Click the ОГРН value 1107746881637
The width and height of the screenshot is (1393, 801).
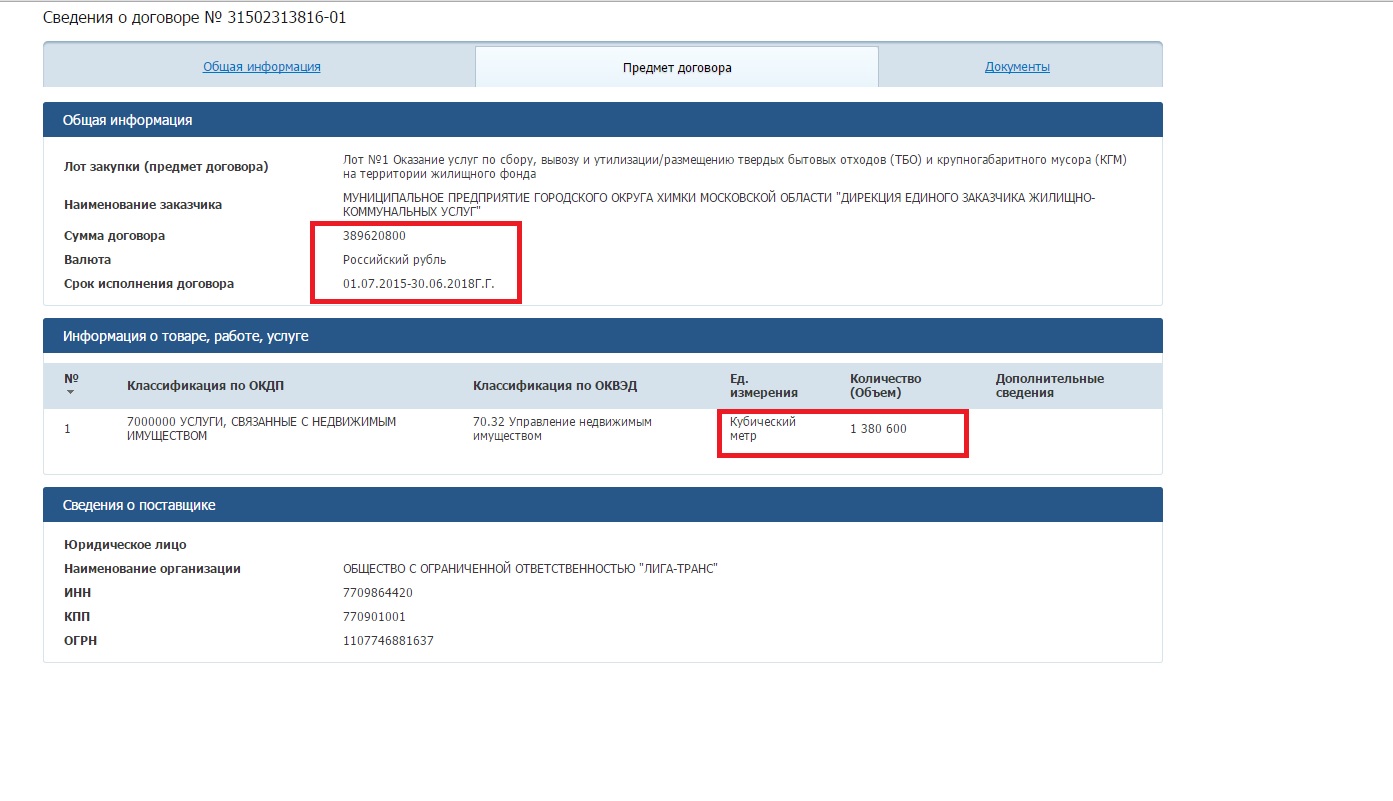pyautogui.click(x=388, y=641)
